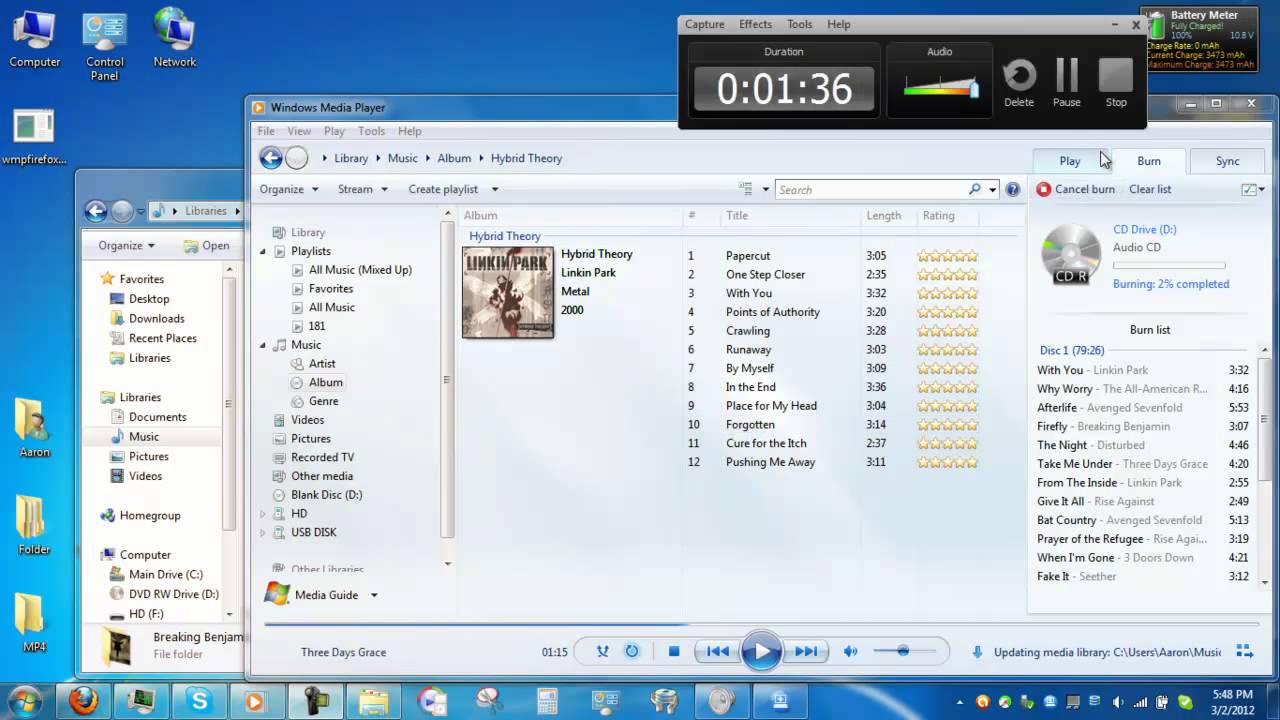Open the View options icon beside the search box
This screenshot has height=720, width=1280.
pos(745,189)
